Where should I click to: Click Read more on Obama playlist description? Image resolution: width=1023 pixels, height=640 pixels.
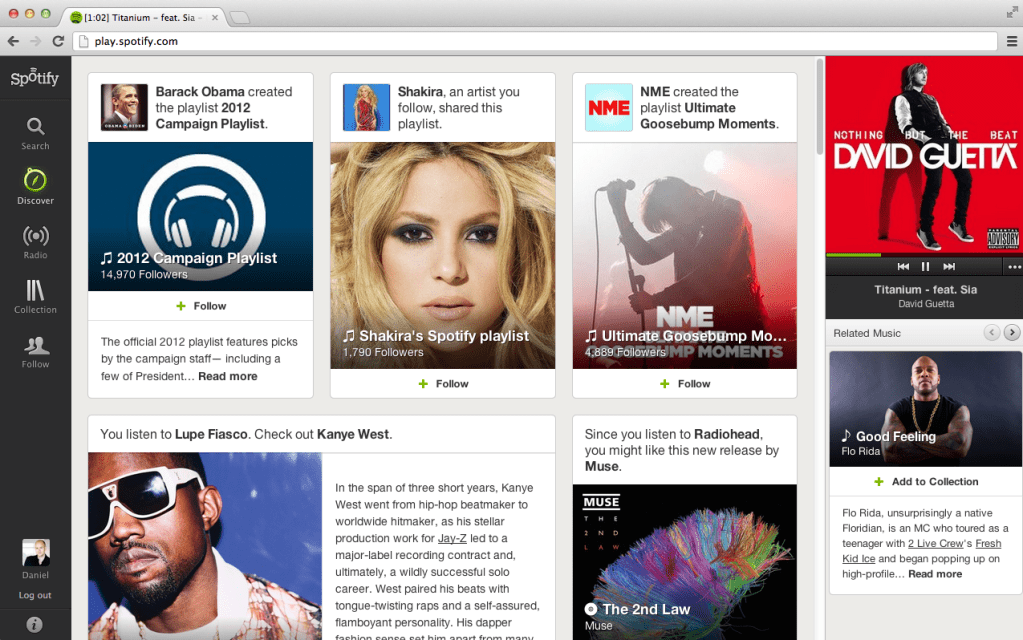click(x=228, y=376)
